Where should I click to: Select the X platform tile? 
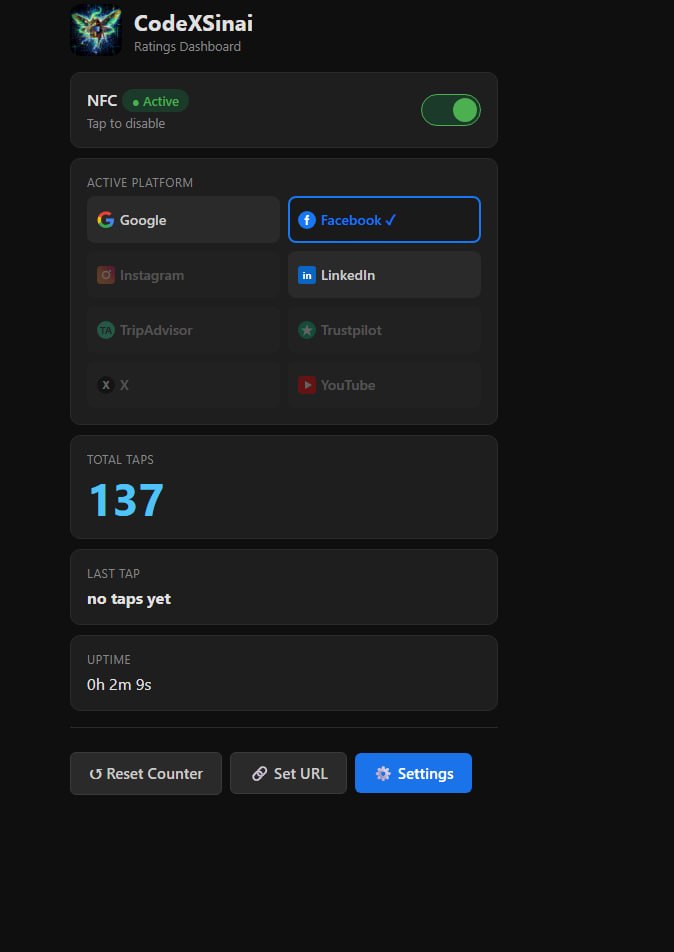coord(183,385)
